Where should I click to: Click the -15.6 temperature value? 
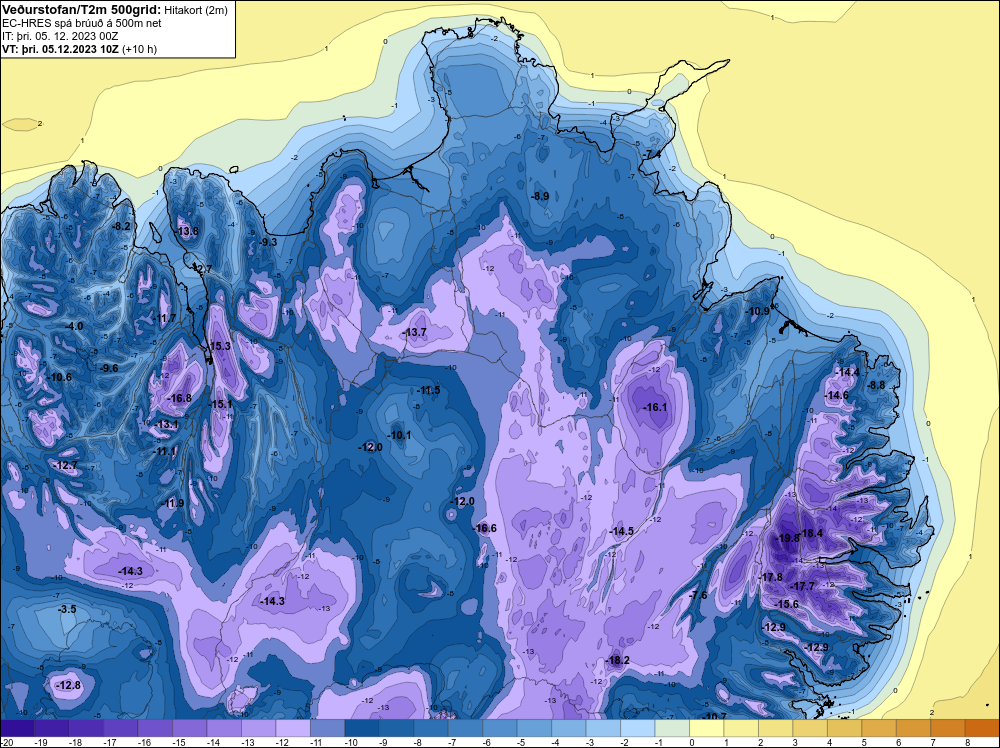click(786, 604)
